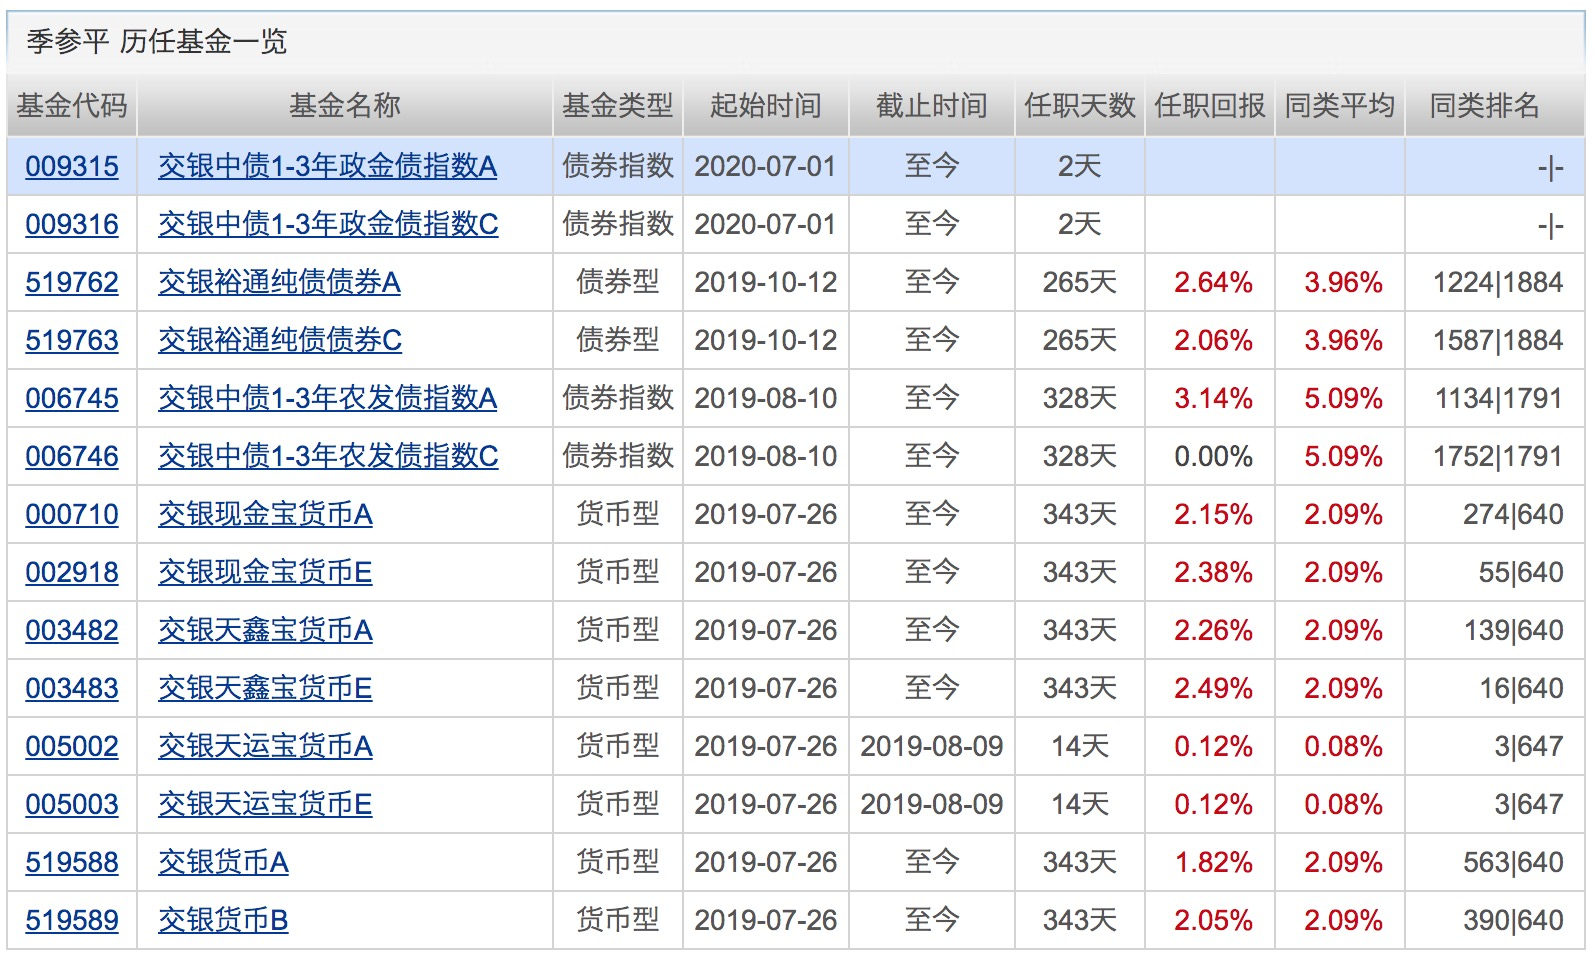The height and width of the screenshot is (962, 1594).
Task: Open fund code link 005002
Action: pyautogui.click(x=72, y=746)
